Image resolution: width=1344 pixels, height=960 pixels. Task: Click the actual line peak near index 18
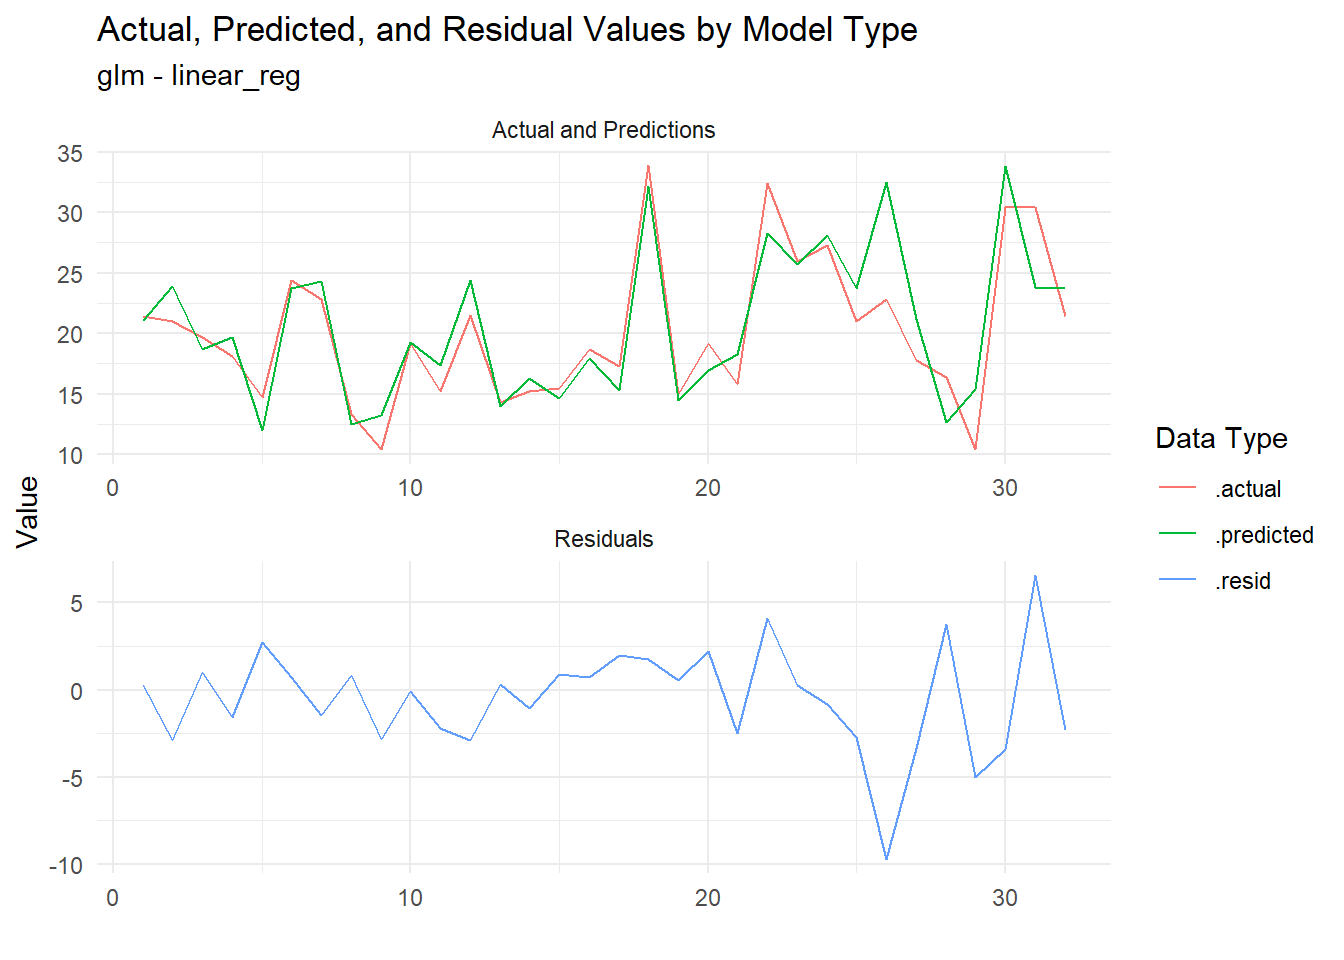648,166
